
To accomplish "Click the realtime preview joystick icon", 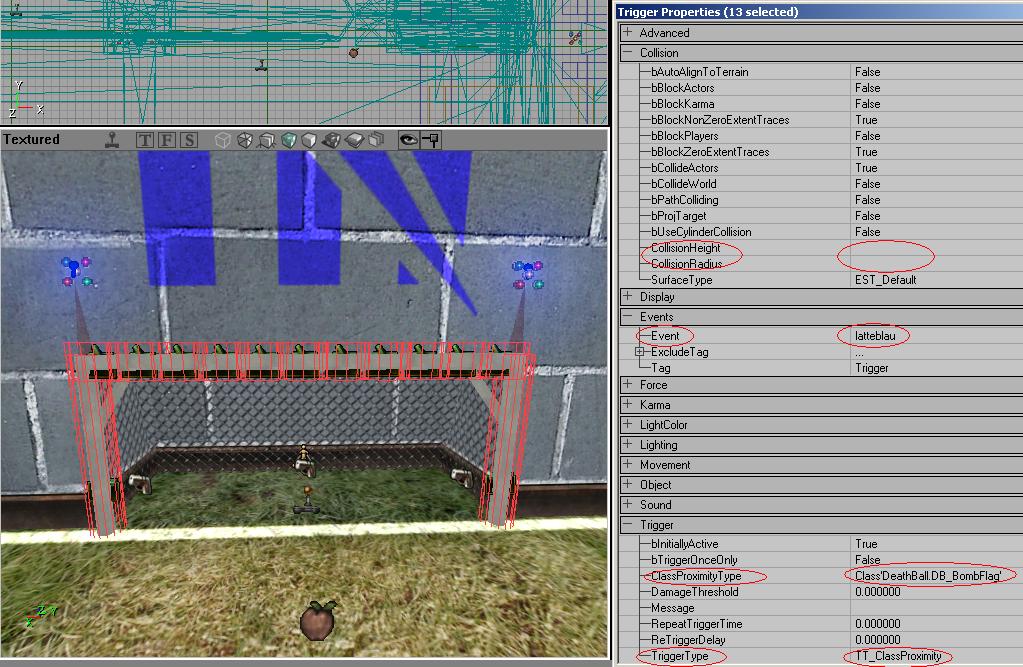I will 114,140.
